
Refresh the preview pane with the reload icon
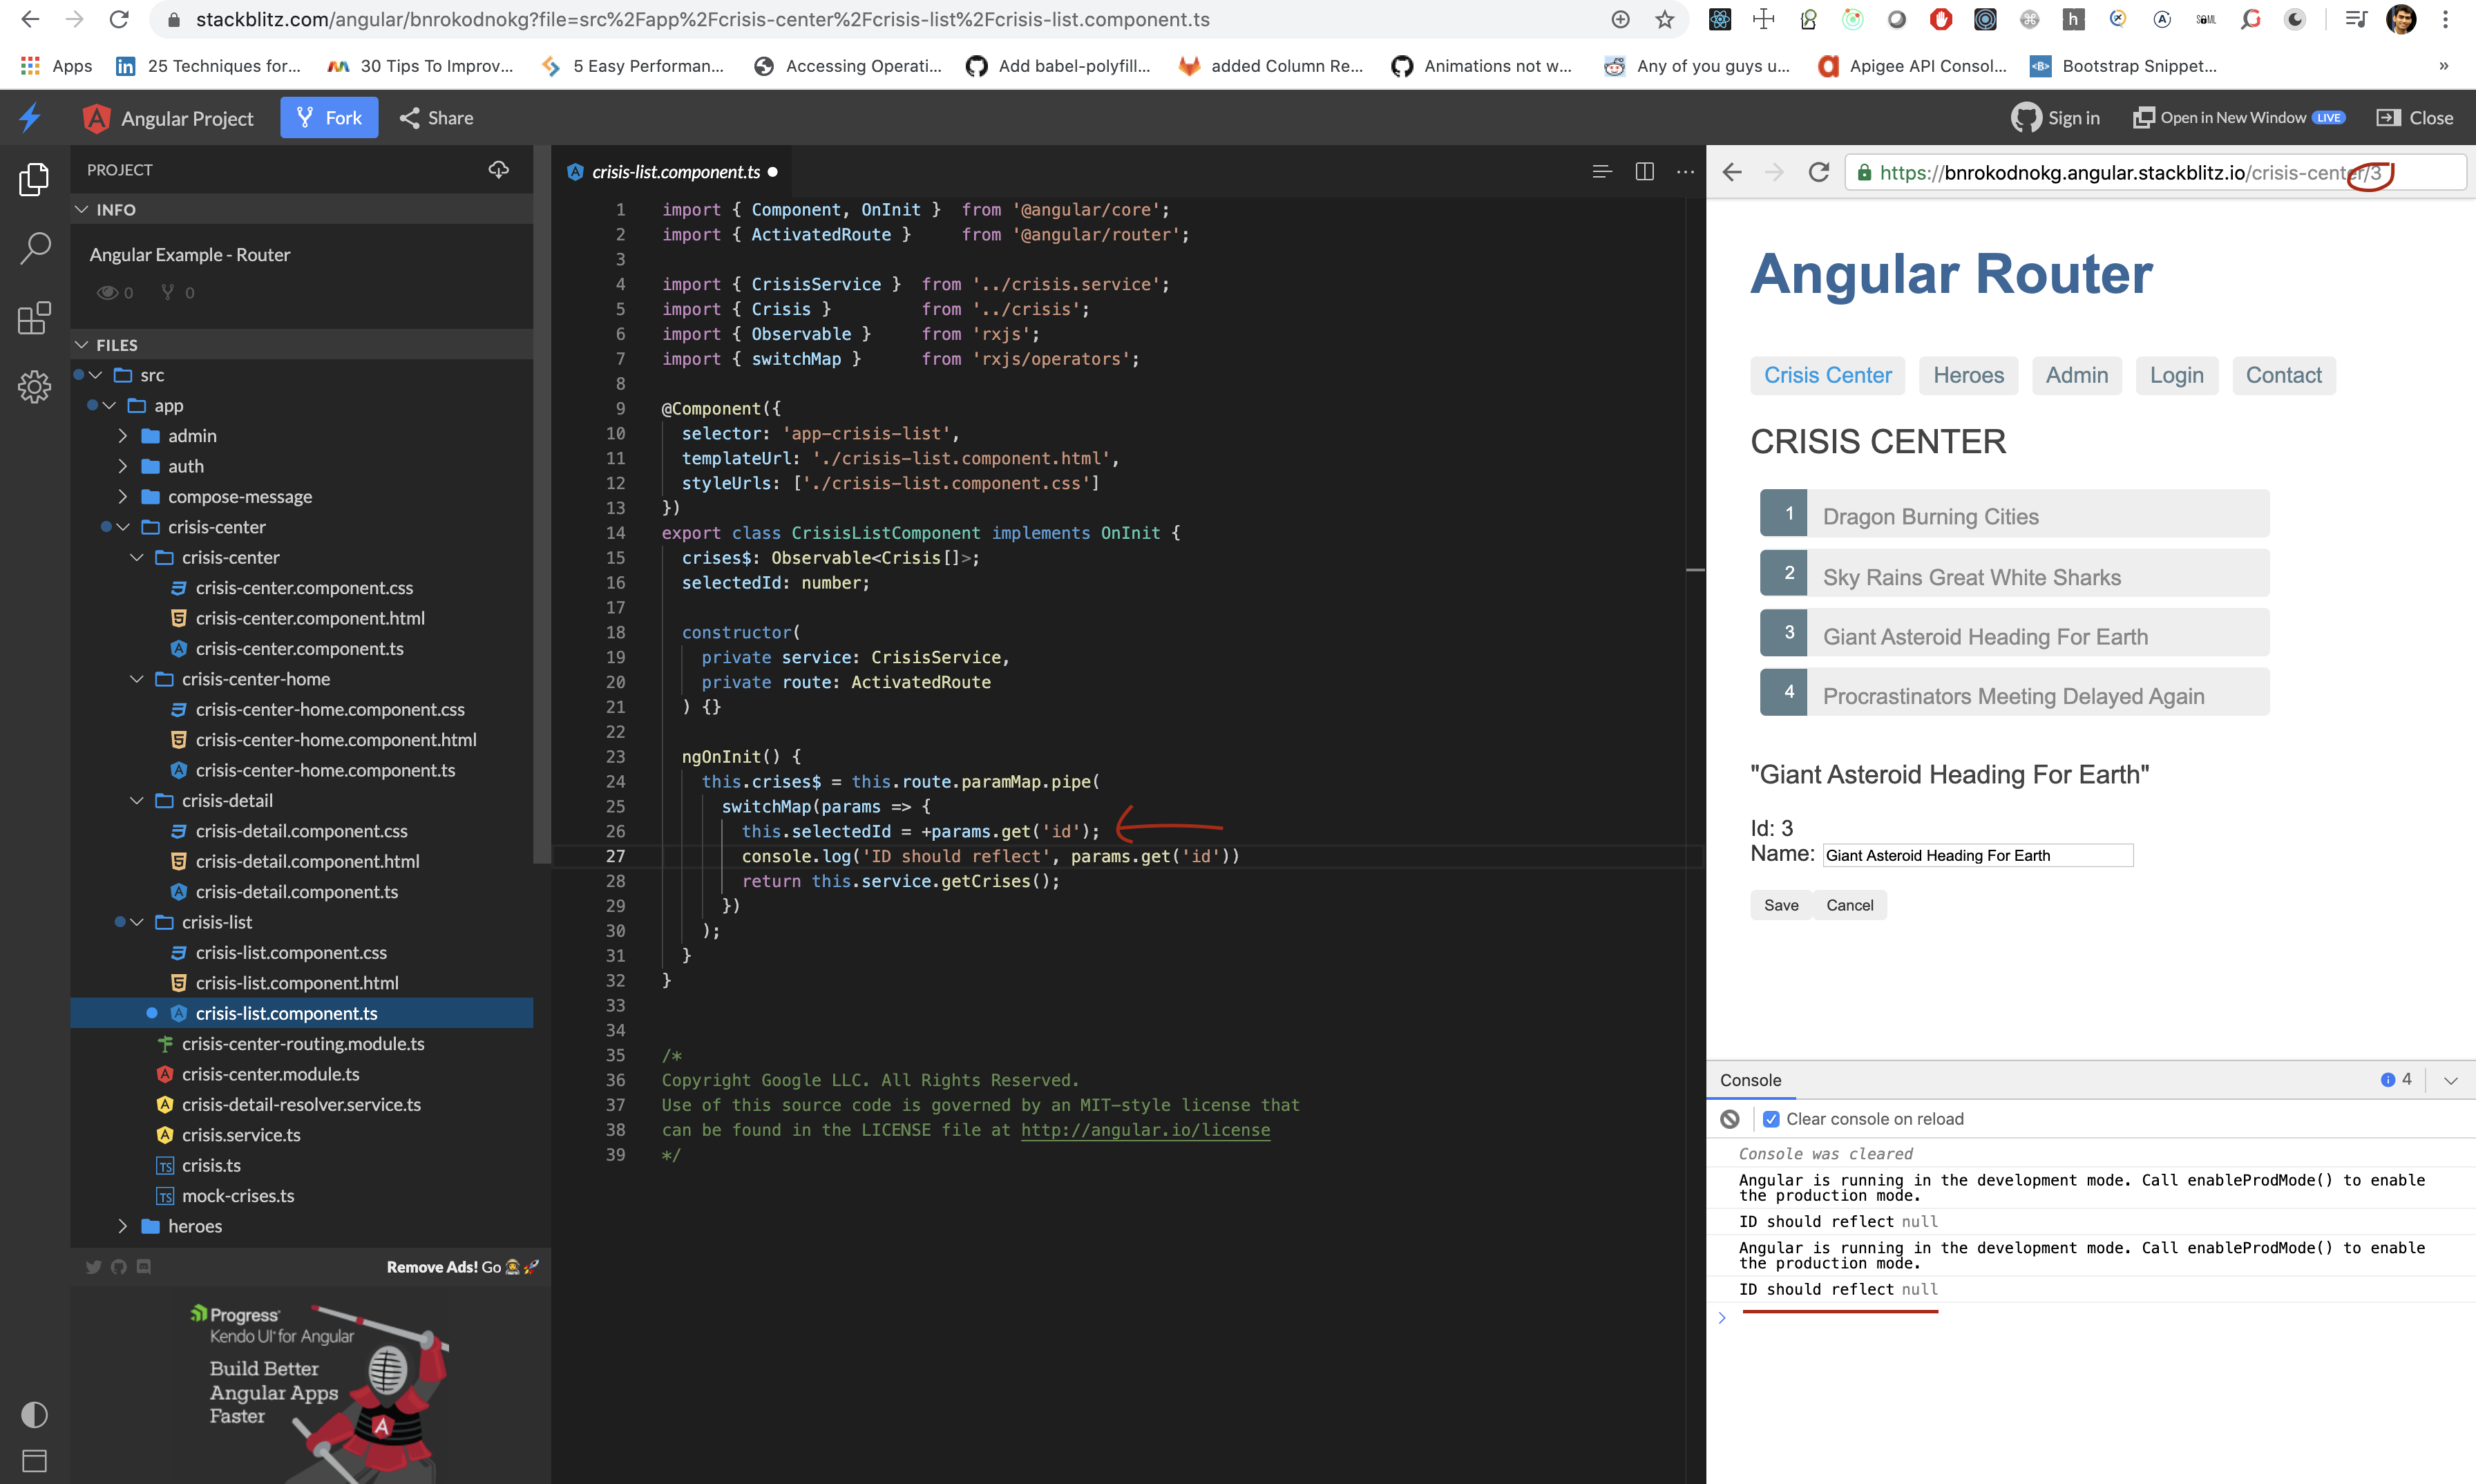pos(1818,171)
